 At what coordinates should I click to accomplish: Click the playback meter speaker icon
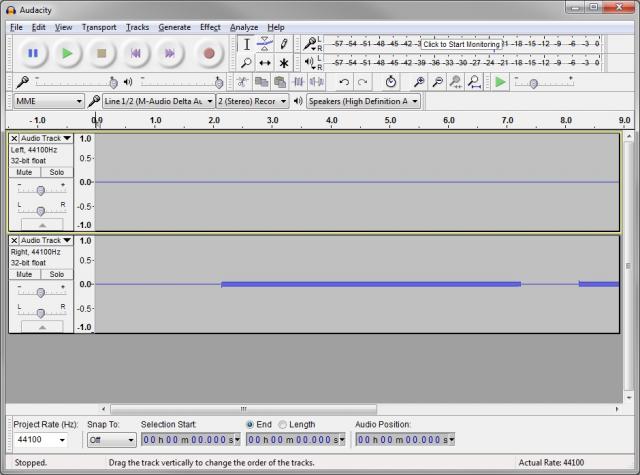pyautogui.click(x=310, y=62)
